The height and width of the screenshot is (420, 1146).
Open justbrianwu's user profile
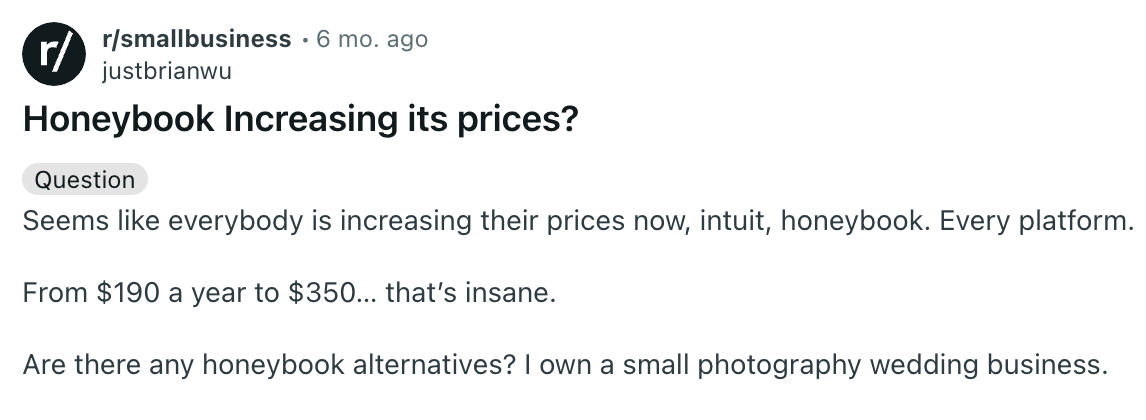[166, 71]
